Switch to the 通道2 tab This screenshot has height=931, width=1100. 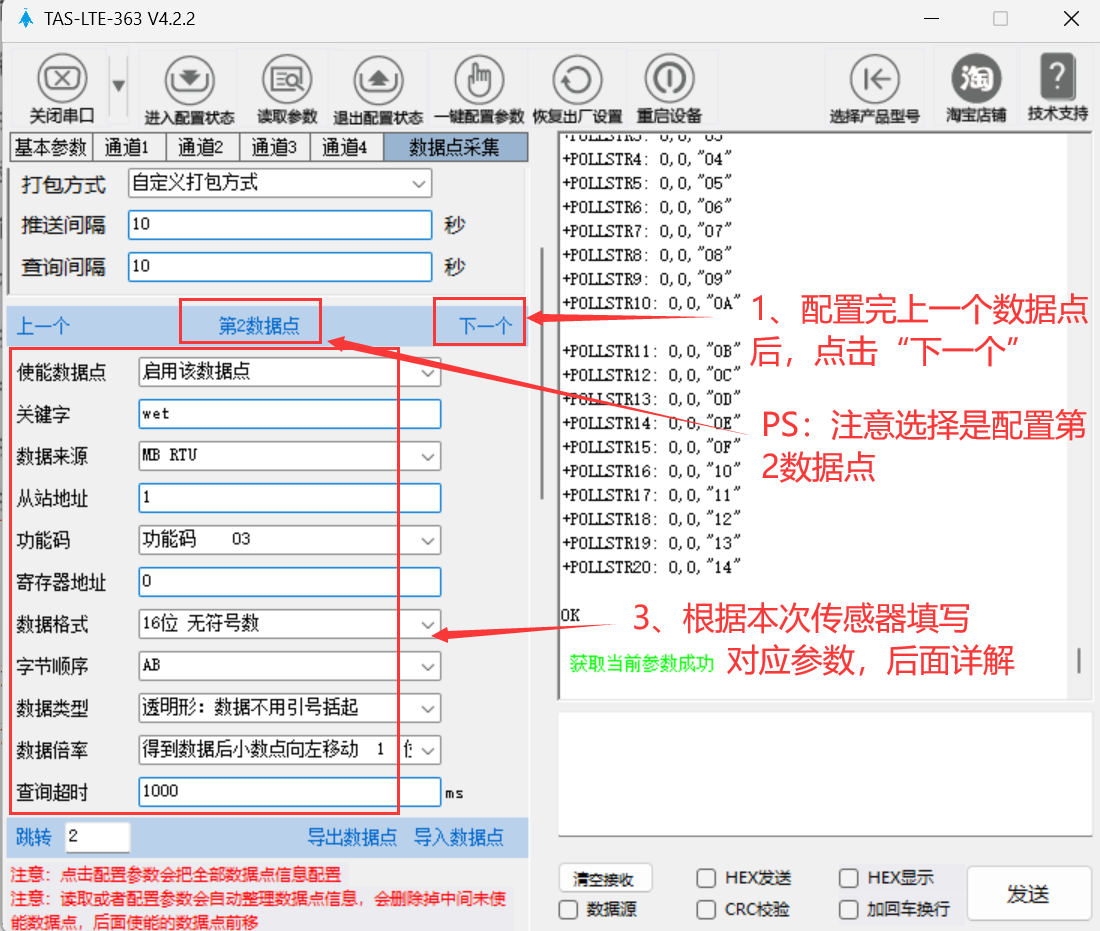[201, 148]
